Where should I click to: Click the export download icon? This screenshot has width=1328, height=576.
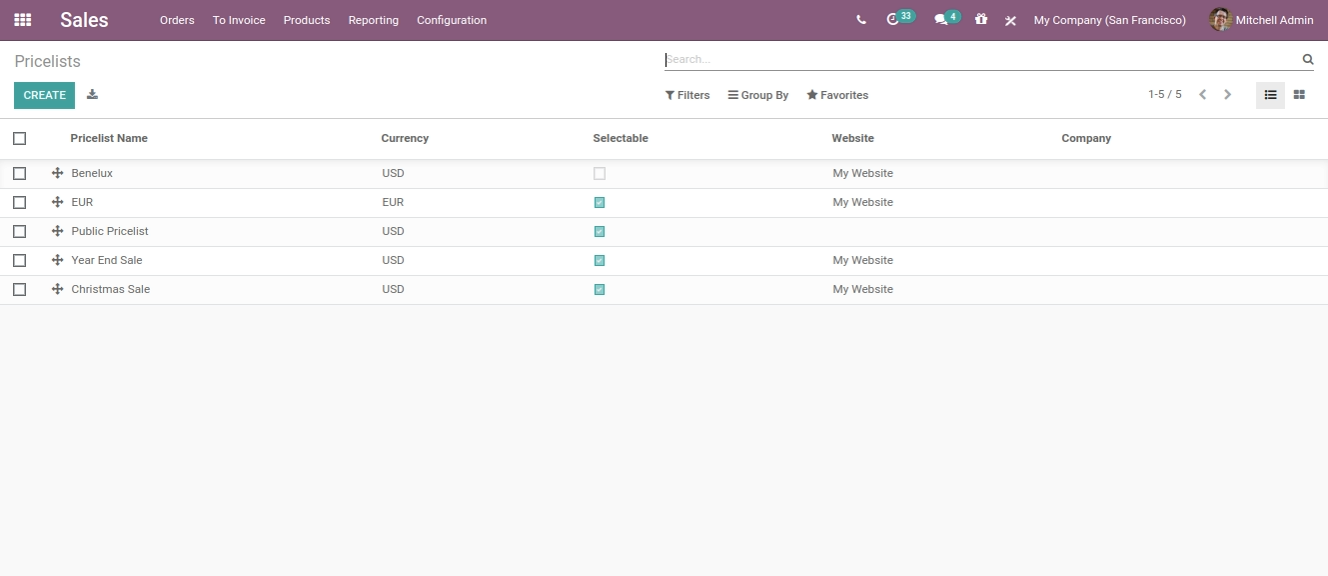(92, 95)
